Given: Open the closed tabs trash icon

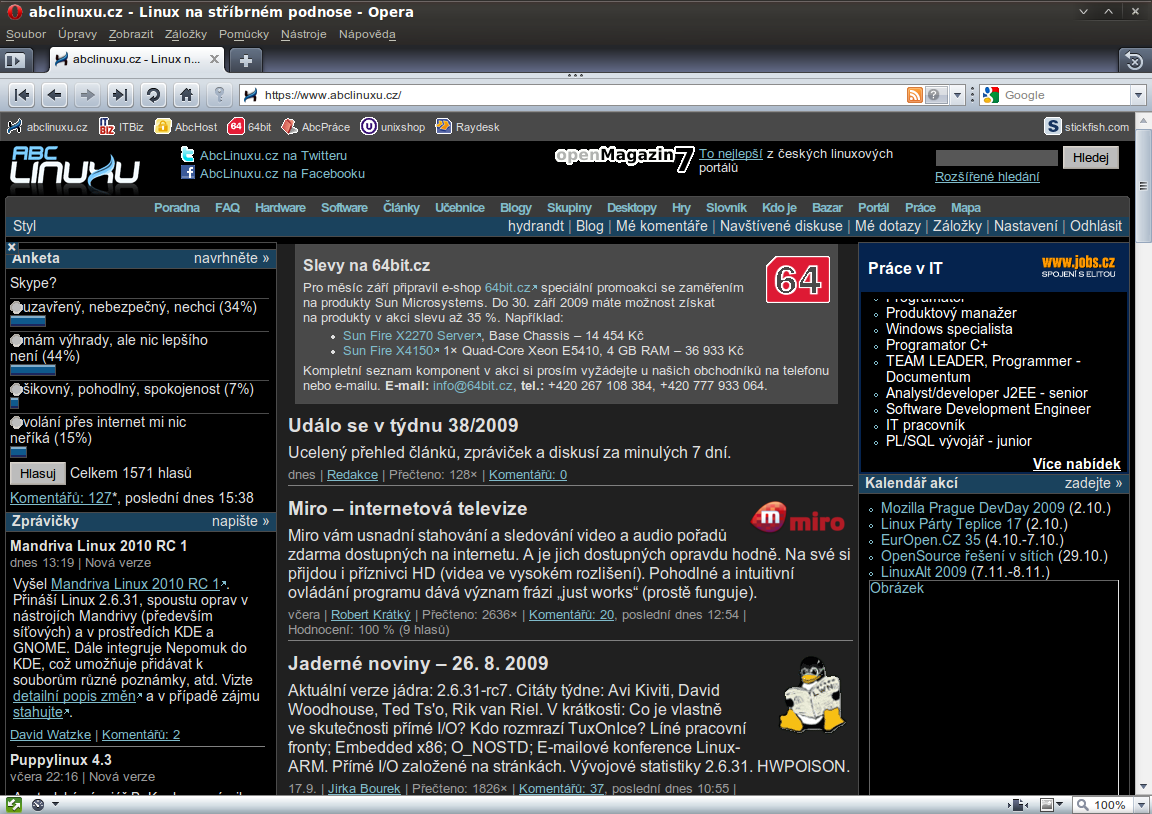Looking at the screenshot, I should pyautogui.click(x=1134, y=61).
